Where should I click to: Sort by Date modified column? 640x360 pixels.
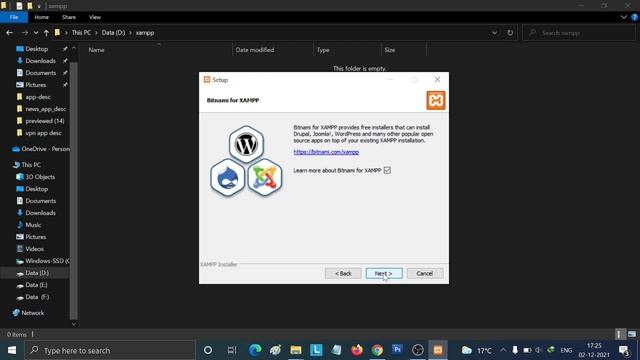click(255, 50)
